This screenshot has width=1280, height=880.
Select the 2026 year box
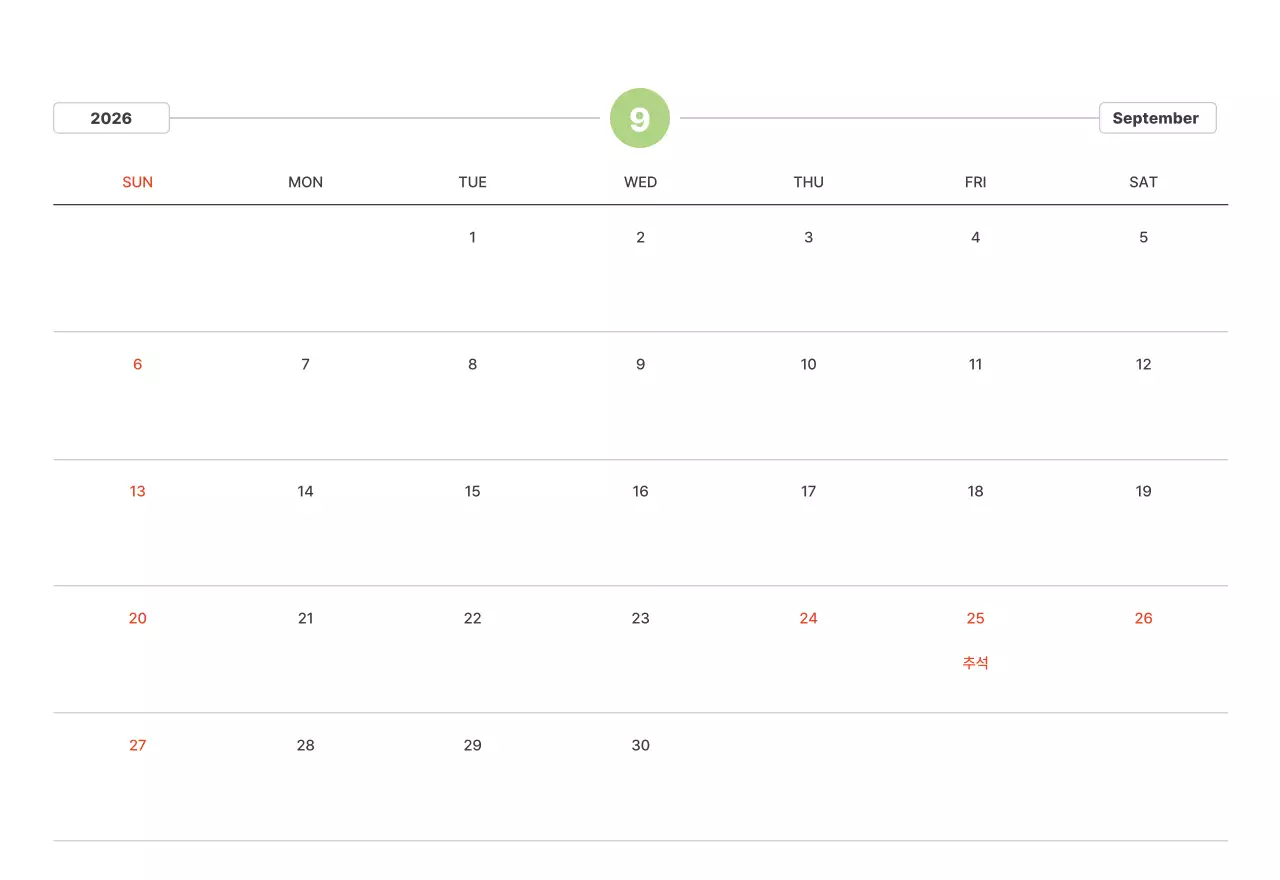click(111, 118)
